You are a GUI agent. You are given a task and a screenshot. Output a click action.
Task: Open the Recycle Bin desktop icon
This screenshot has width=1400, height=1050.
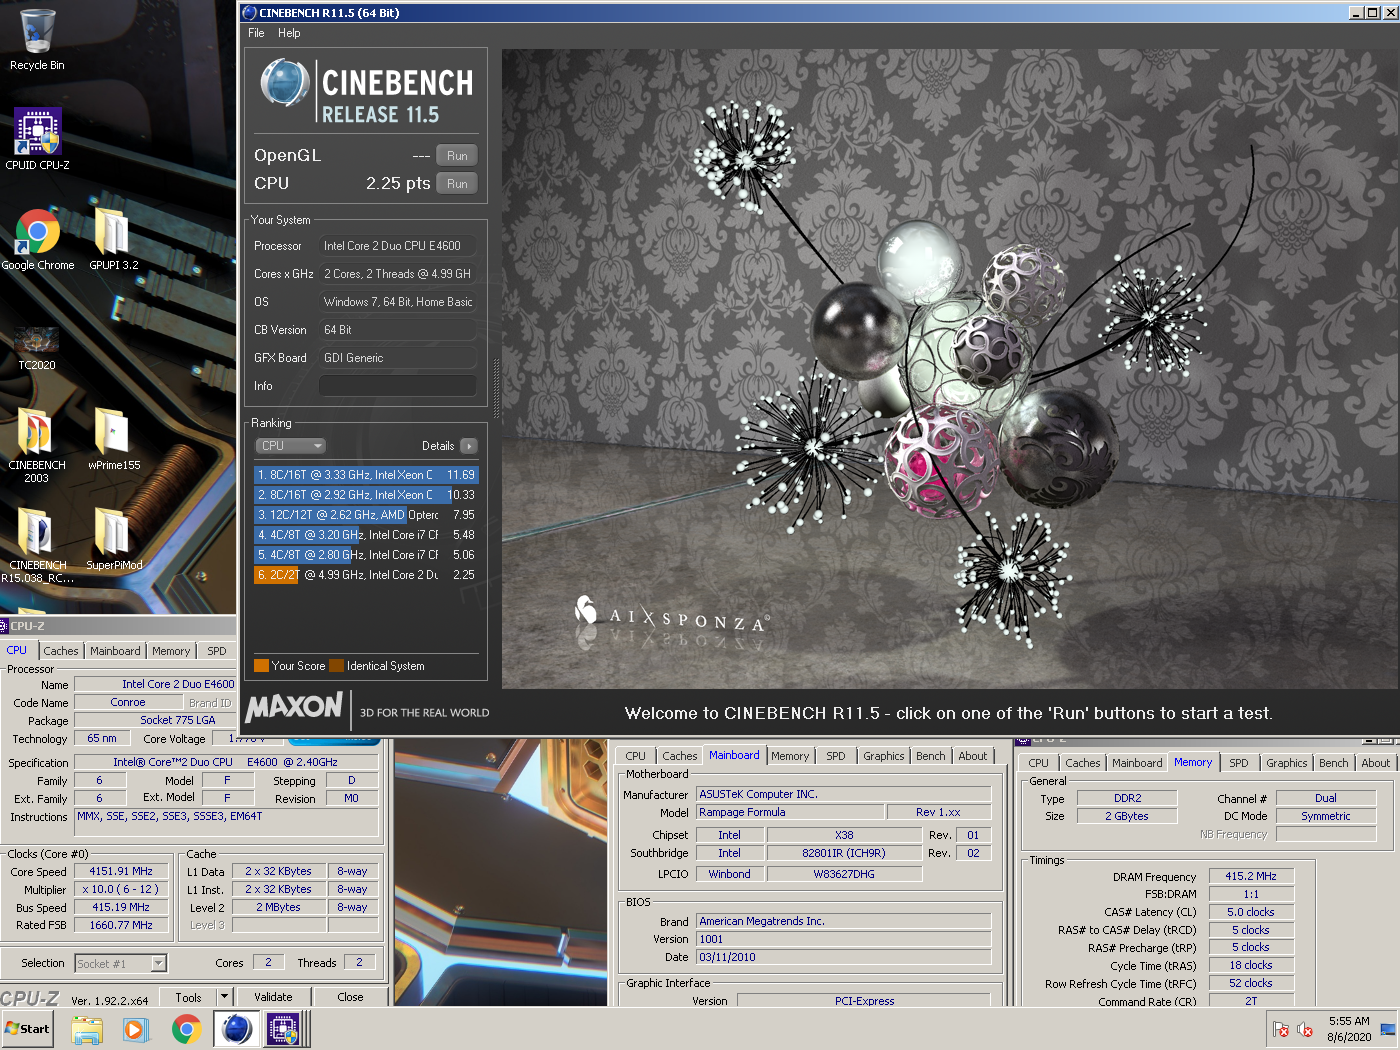[x=37, y=40]
